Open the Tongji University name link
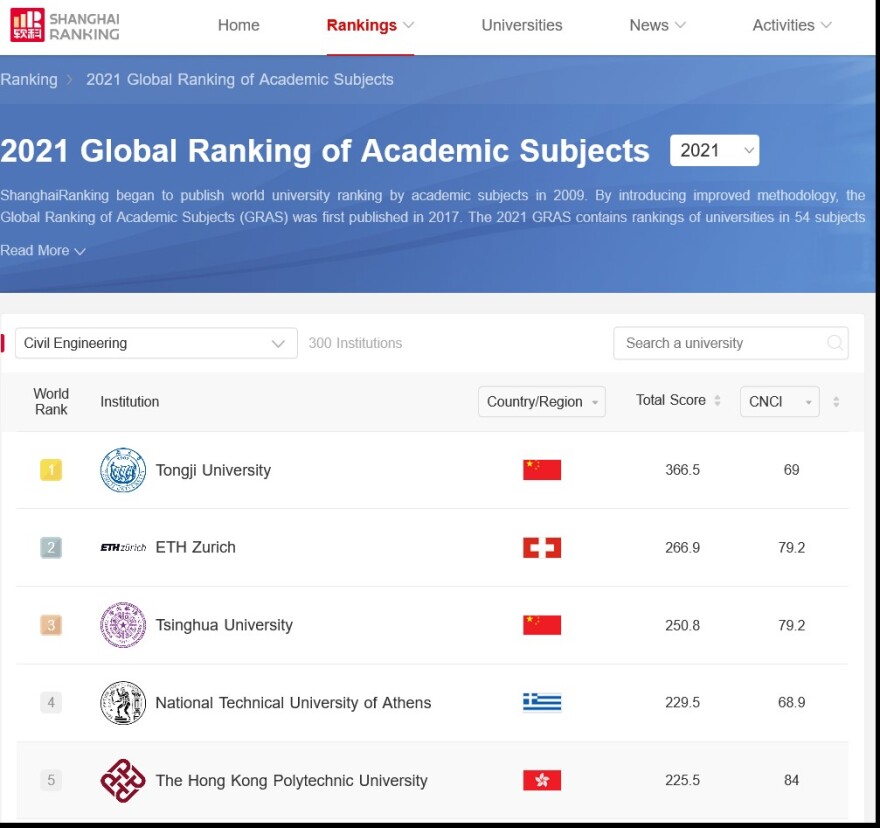The width and height of the screenshot is (880, 828). (213, 470)
